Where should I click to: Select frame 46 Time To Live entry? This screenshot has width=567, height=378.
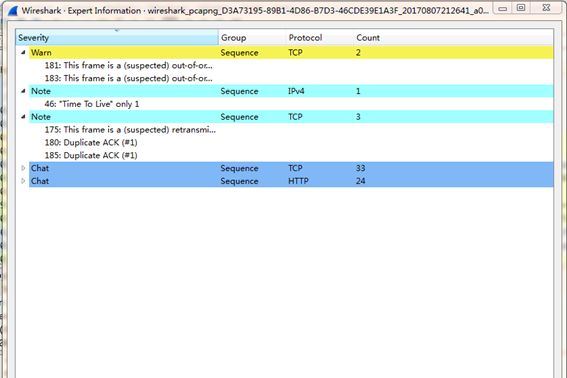point(92,104)
